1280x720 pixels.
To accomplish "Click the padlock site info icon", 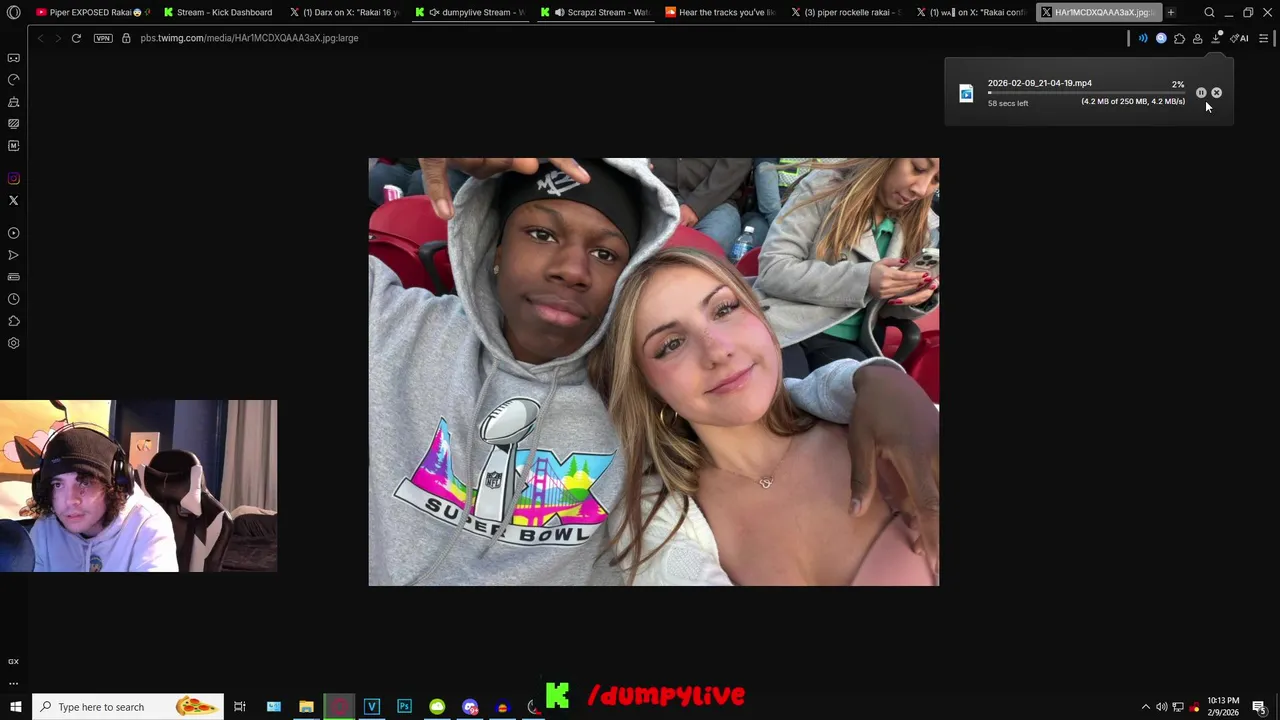I will [x=126, y=38].
